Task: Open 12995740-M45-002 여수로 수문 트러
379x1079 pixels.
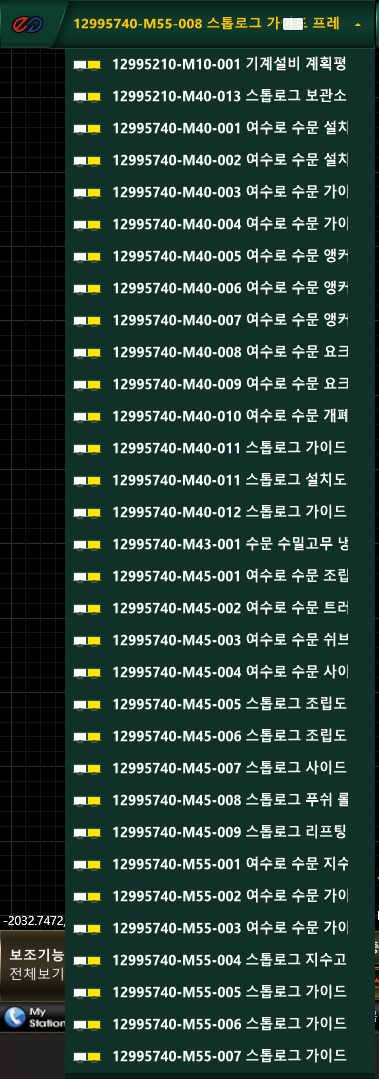Action: point(219,608)
